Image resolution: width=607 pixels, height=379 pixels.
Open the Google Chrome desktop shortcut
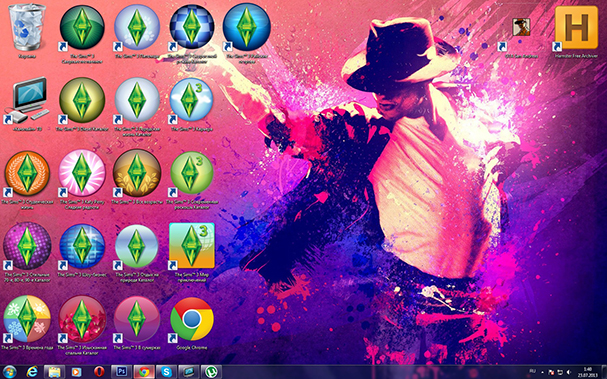click(x=192, y=319)
